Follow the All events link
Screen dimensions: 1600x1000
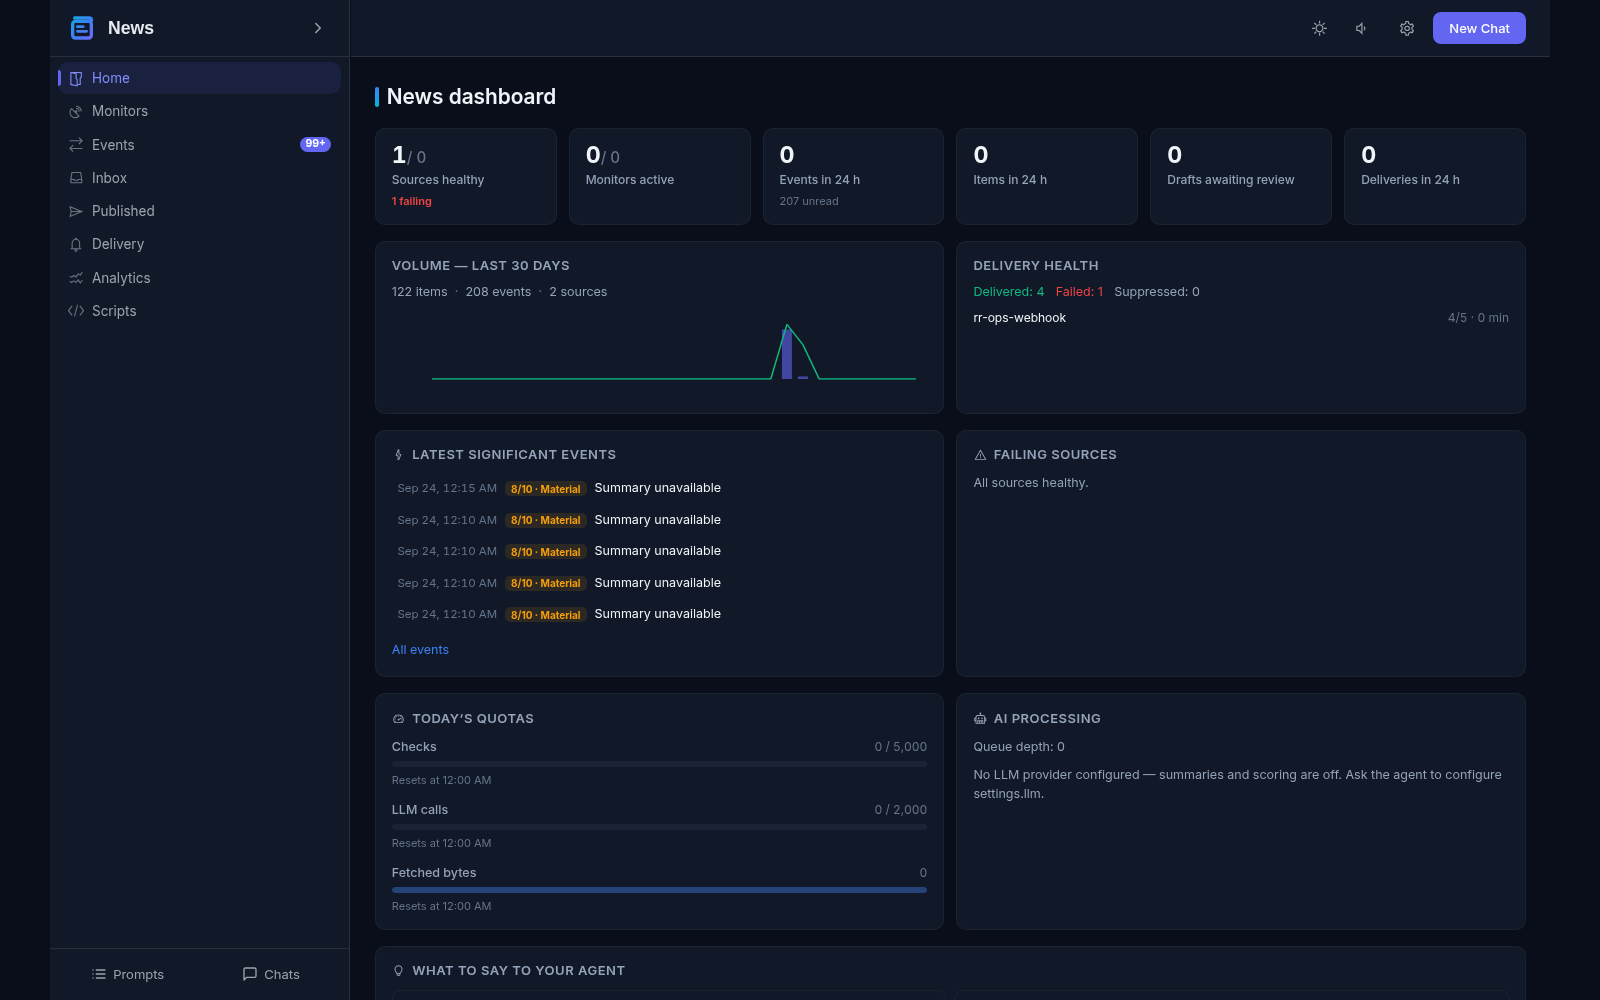click(420, 650)
